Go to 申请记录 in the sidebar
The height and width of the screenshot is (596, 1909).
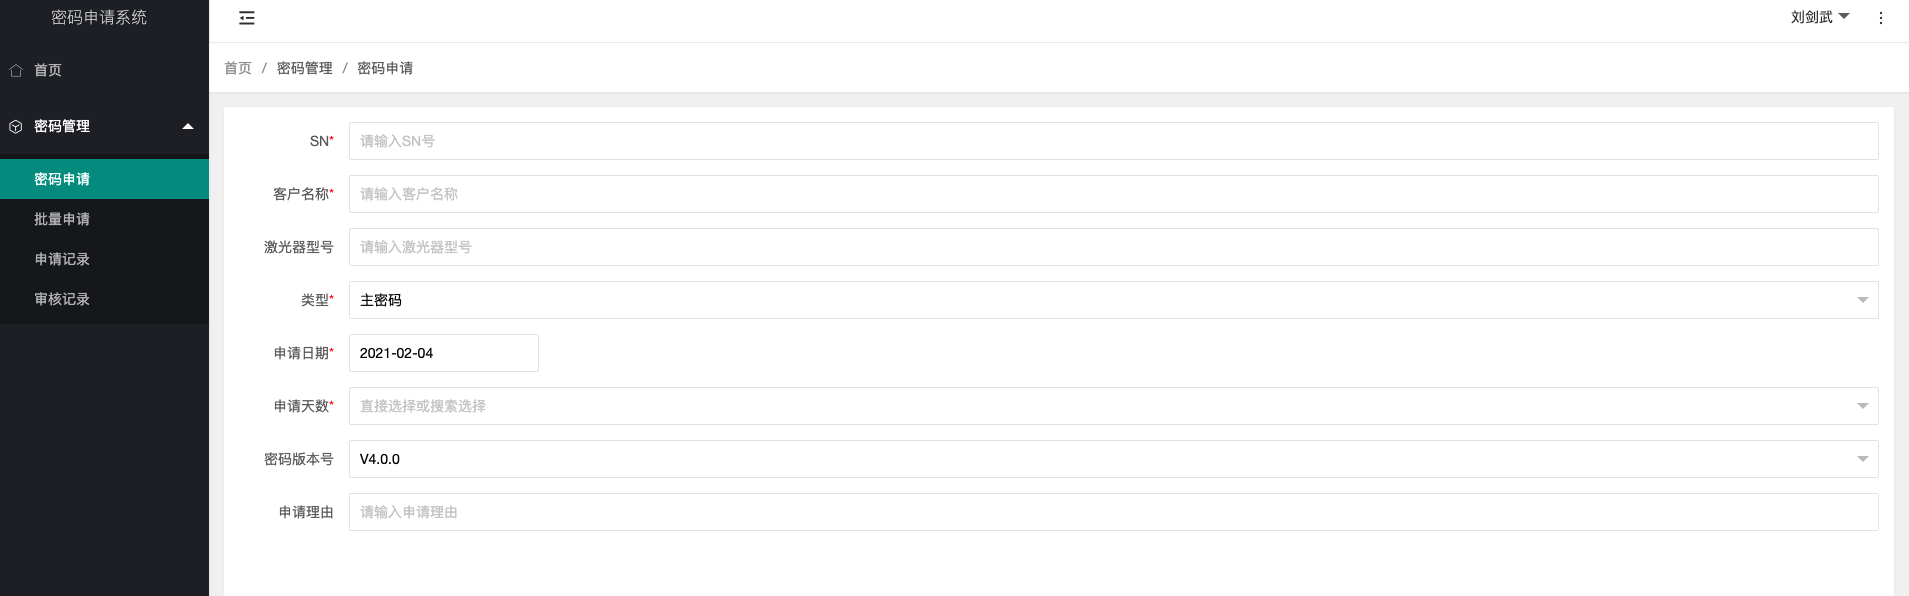coord(62,259)
